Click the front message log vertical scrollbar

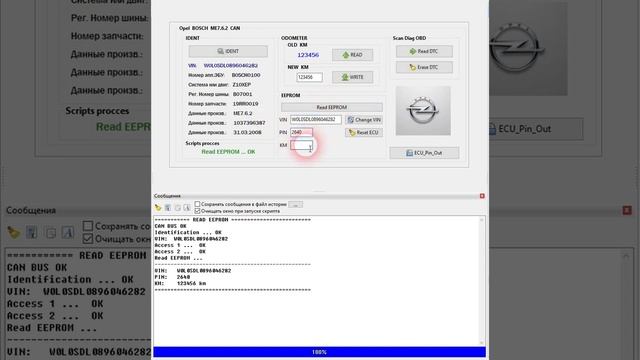(482, 281)
